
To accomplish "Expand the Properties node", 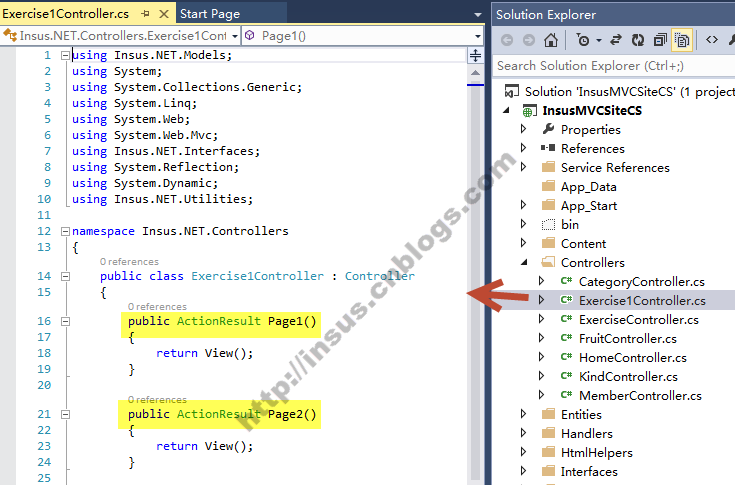I will pos(524,129).
